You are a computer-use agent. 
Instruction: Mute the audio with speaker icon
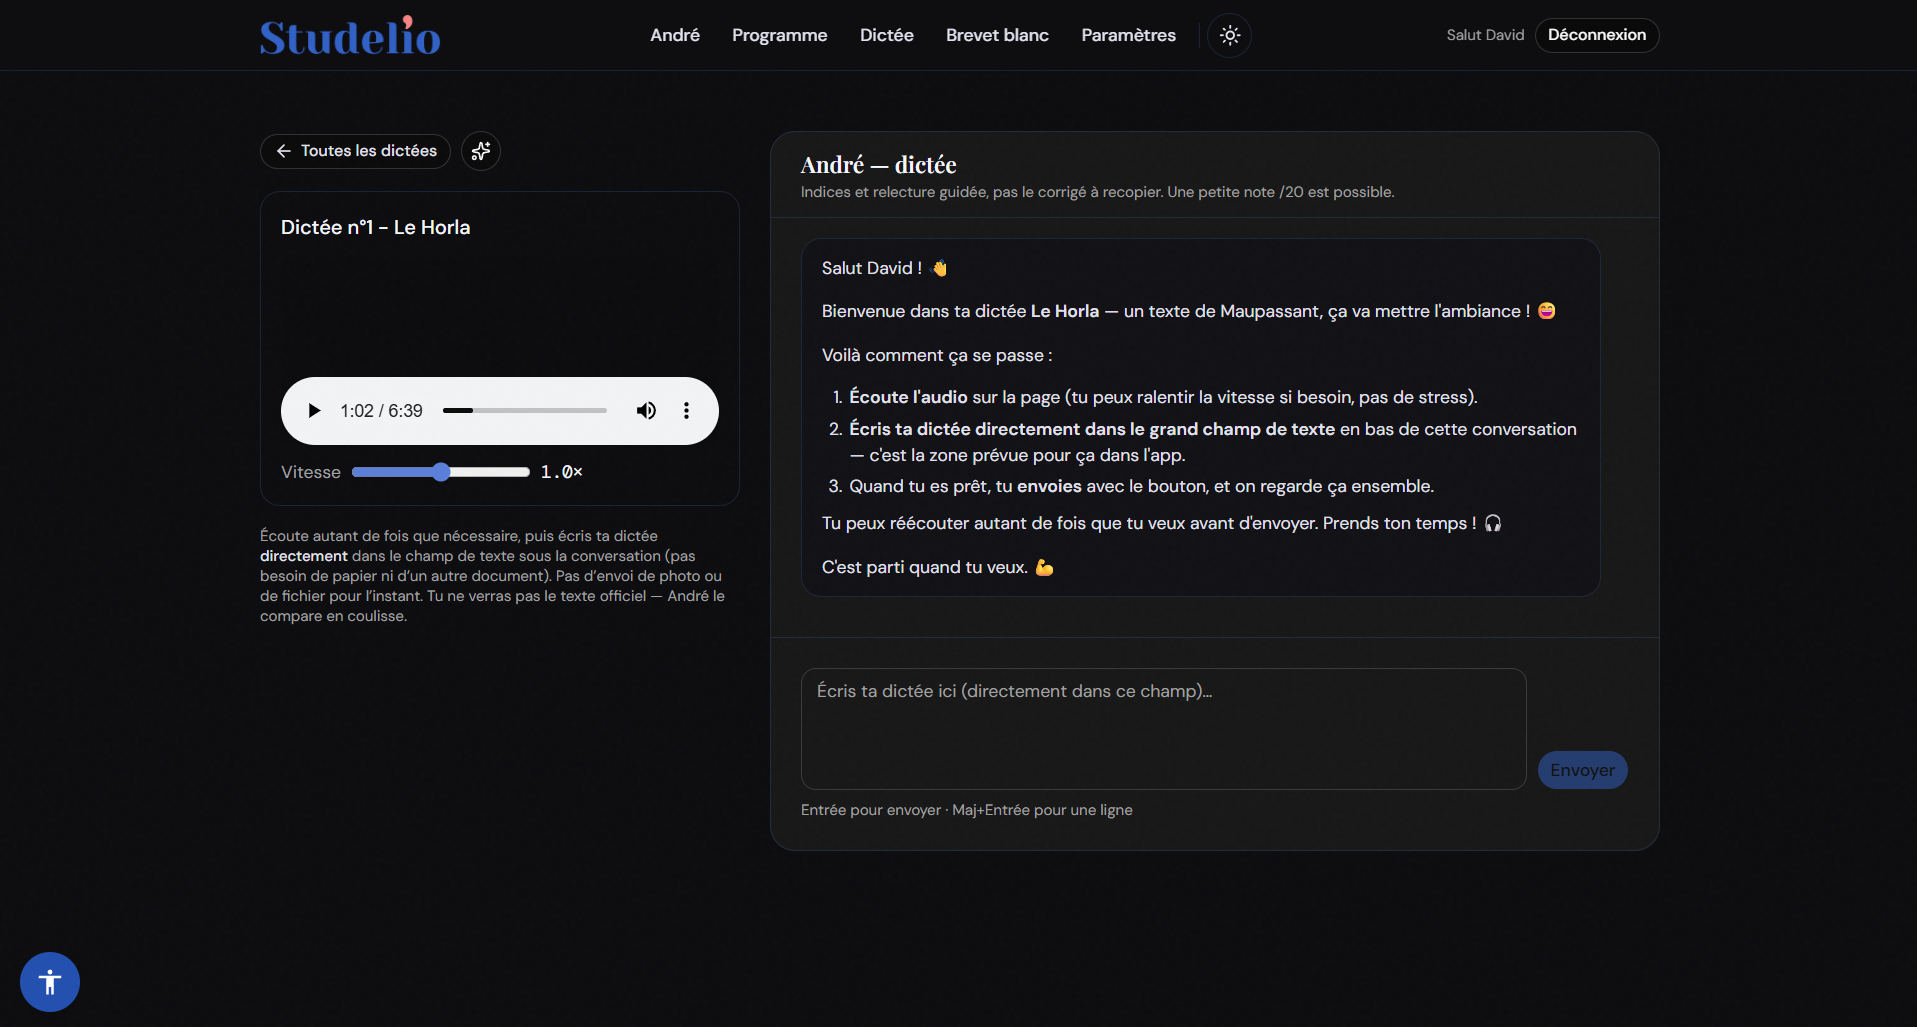[x=647, y=411]
